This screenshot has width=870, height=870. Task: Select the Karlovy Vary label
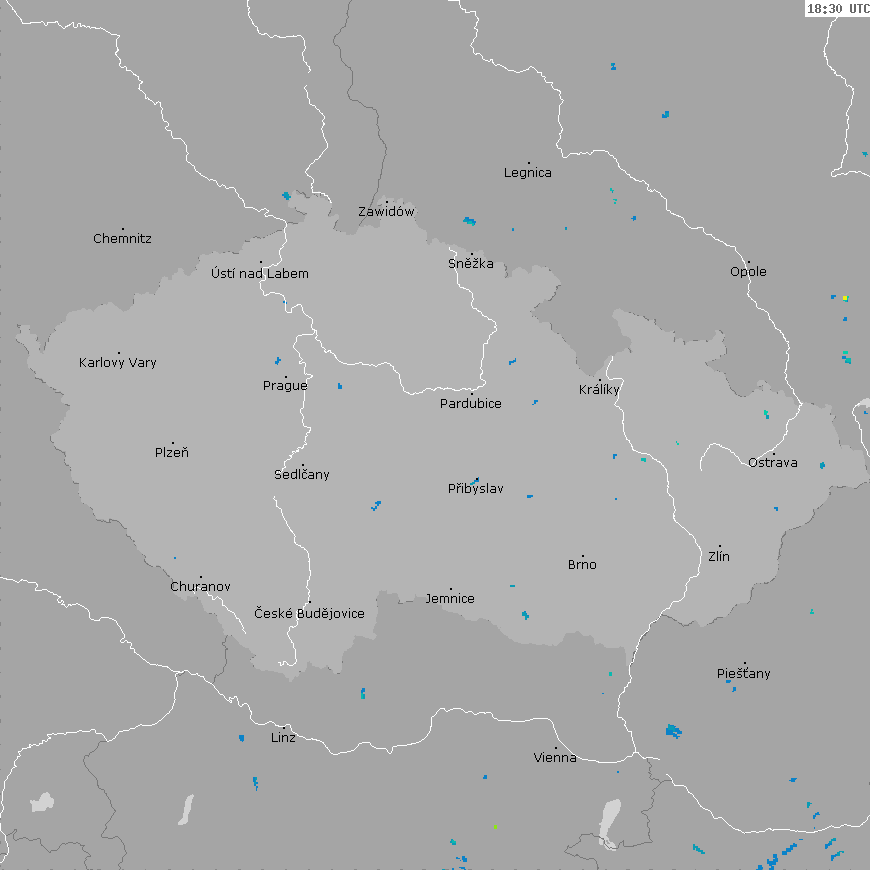[118, 363]
